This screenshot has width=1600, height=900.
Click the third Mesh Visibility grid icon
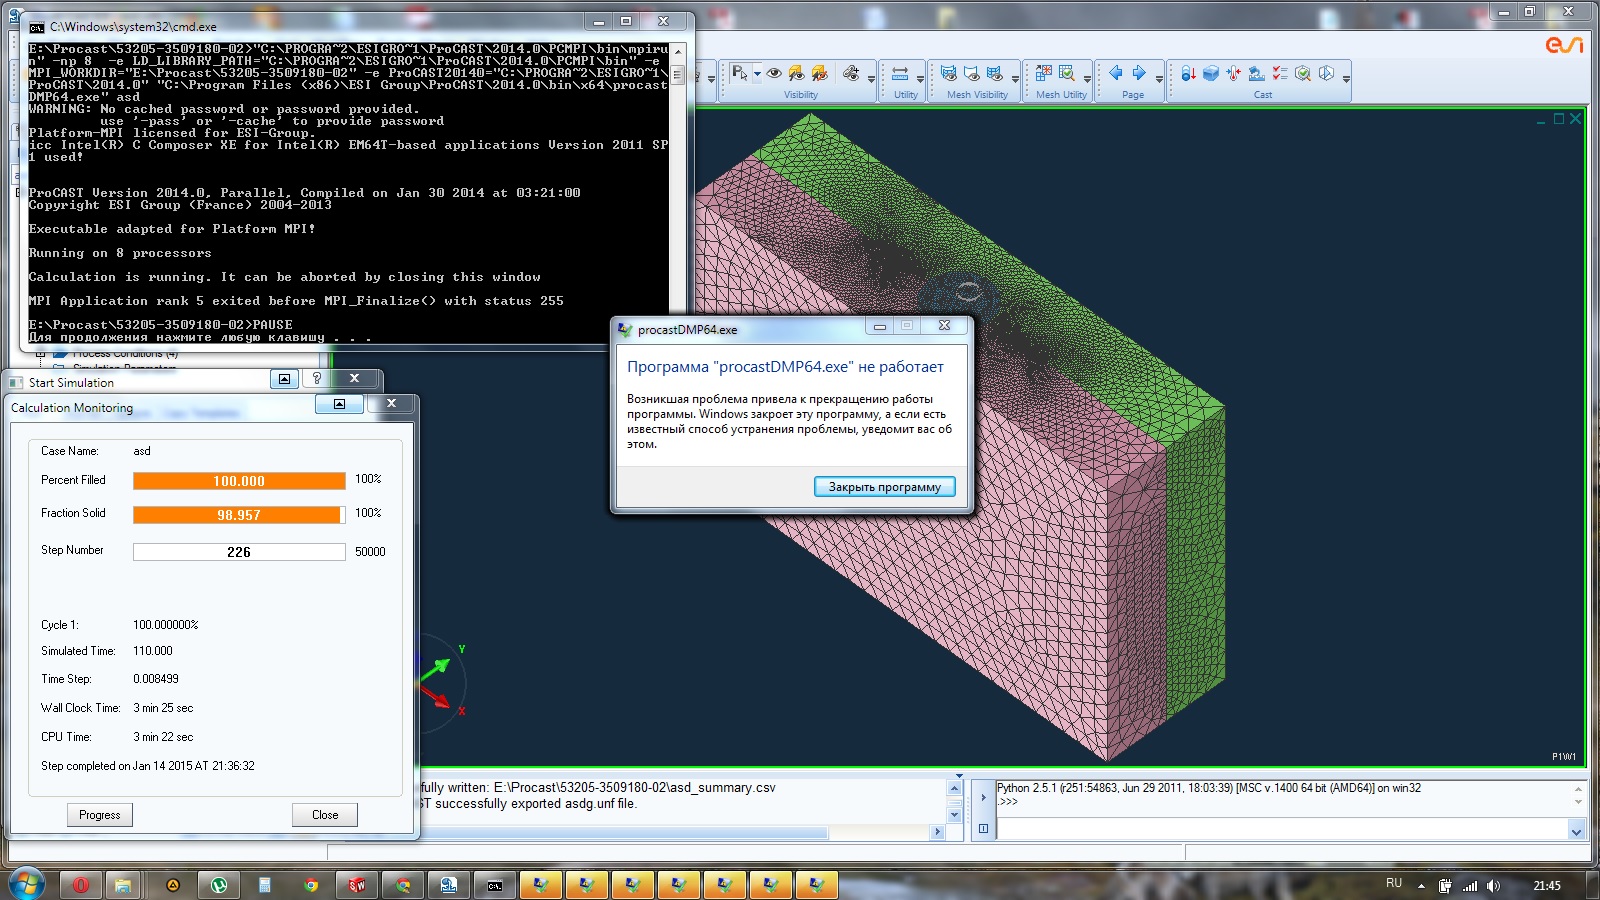pos(995,73)
